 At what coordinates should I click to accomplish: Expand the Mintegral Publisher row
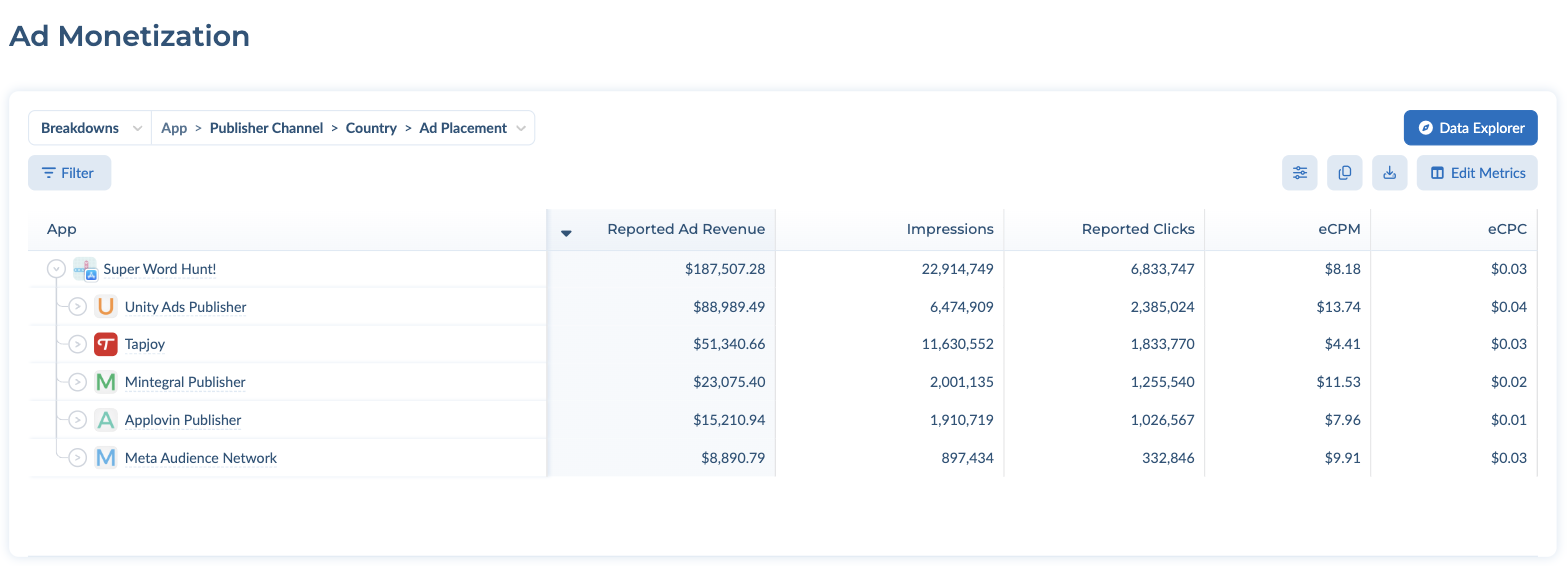[78, 382]
